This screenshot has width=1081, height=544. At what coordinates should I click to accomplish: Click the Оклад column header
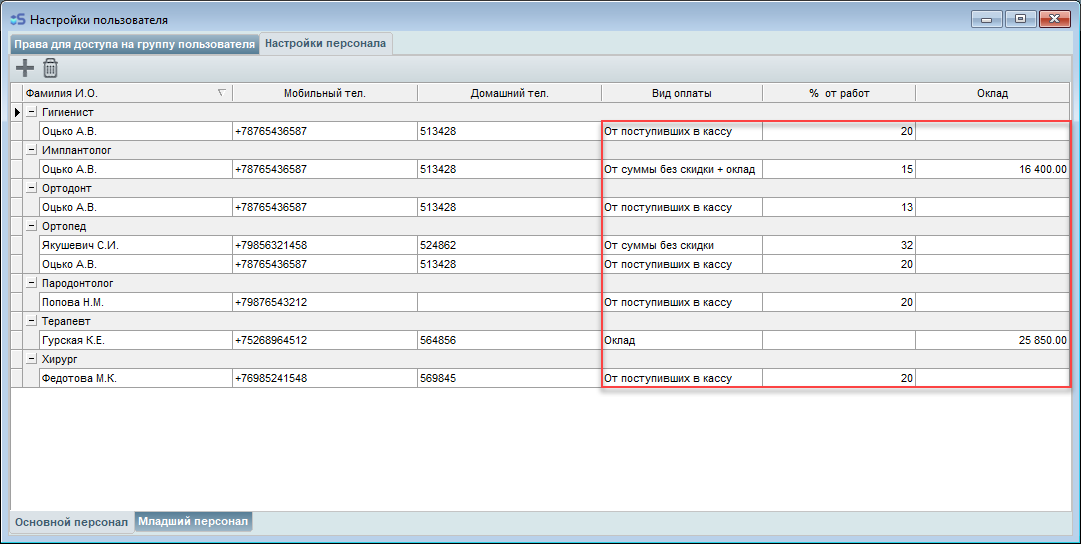(992, 93)
